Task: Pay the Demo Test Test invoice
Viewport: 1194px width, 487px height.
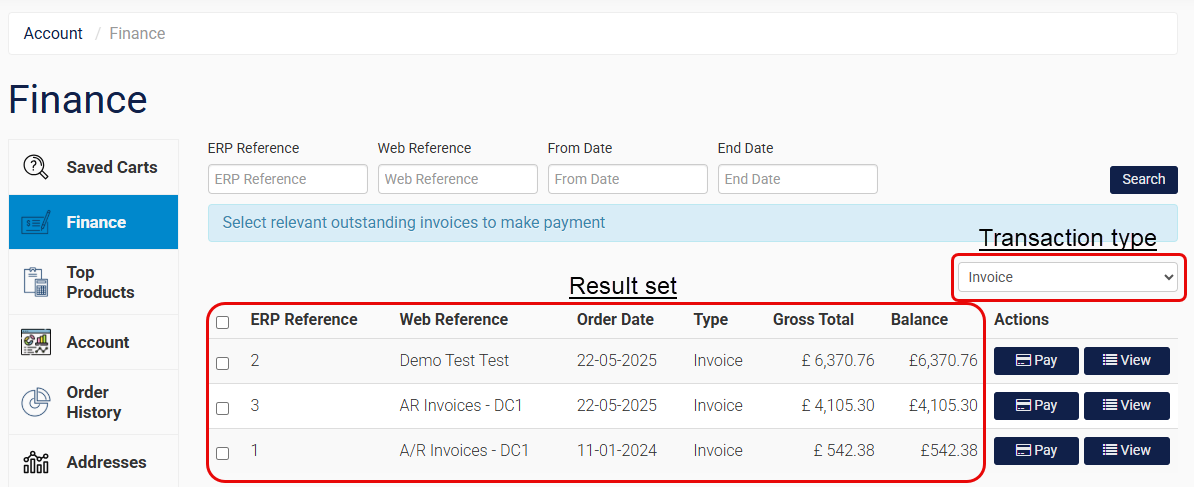Action: click(1036, 361)
